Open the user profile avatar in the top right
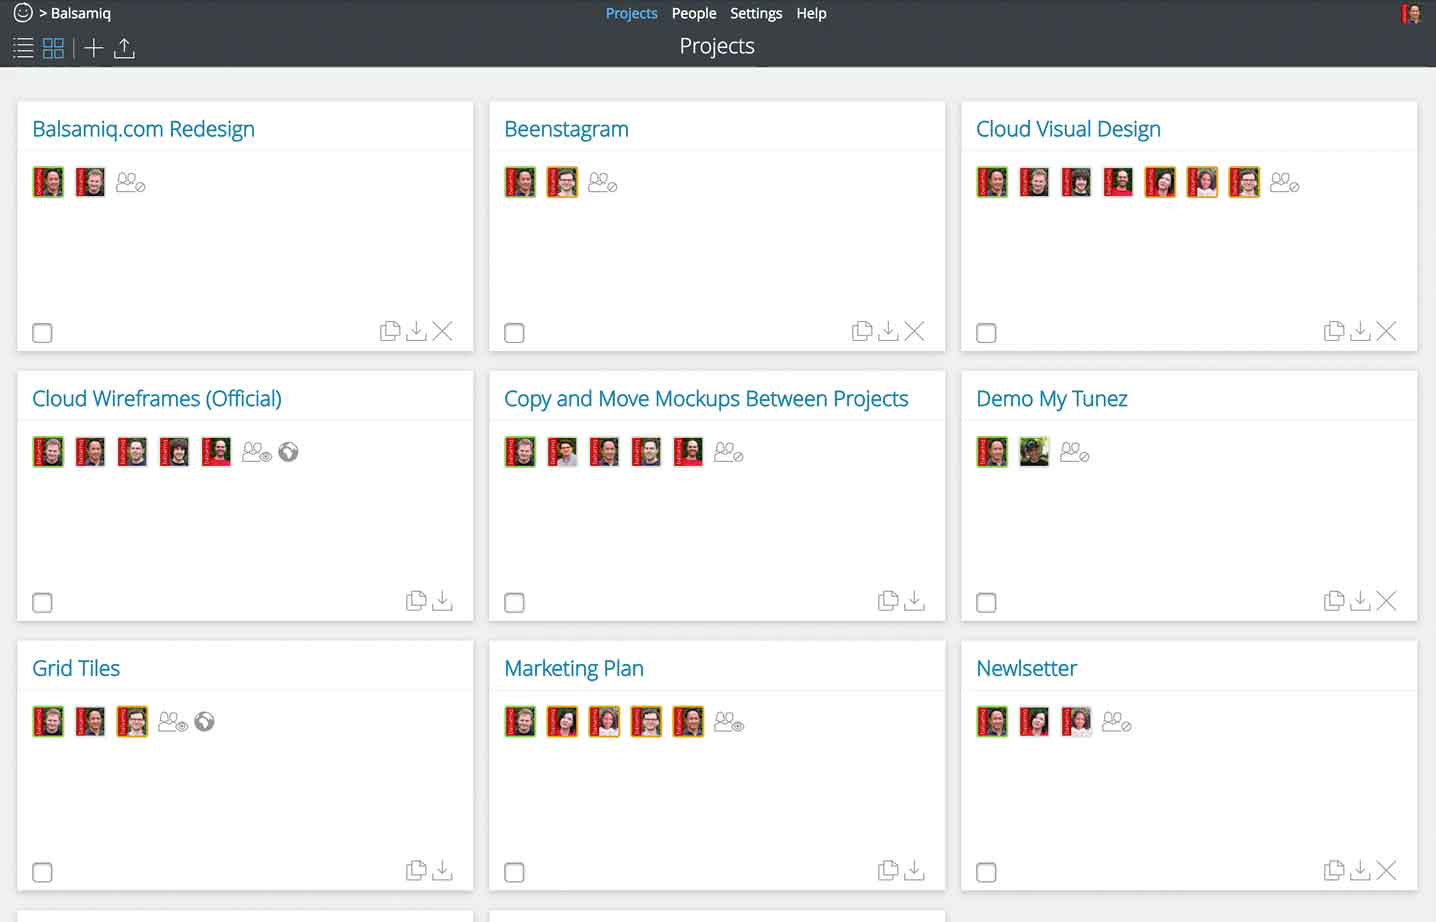 tap(1411, 14)
